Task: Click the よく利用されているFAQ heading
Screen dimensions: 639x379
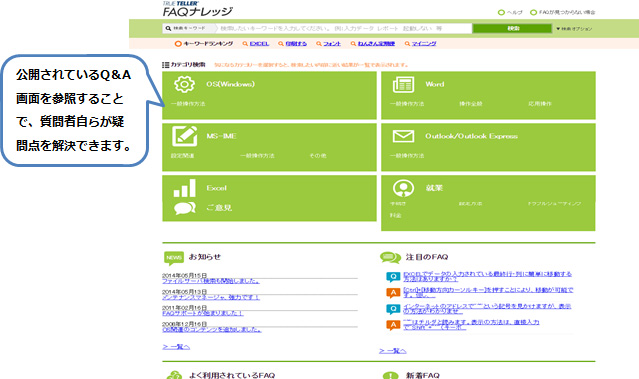Action: click(x=231, y=375)
